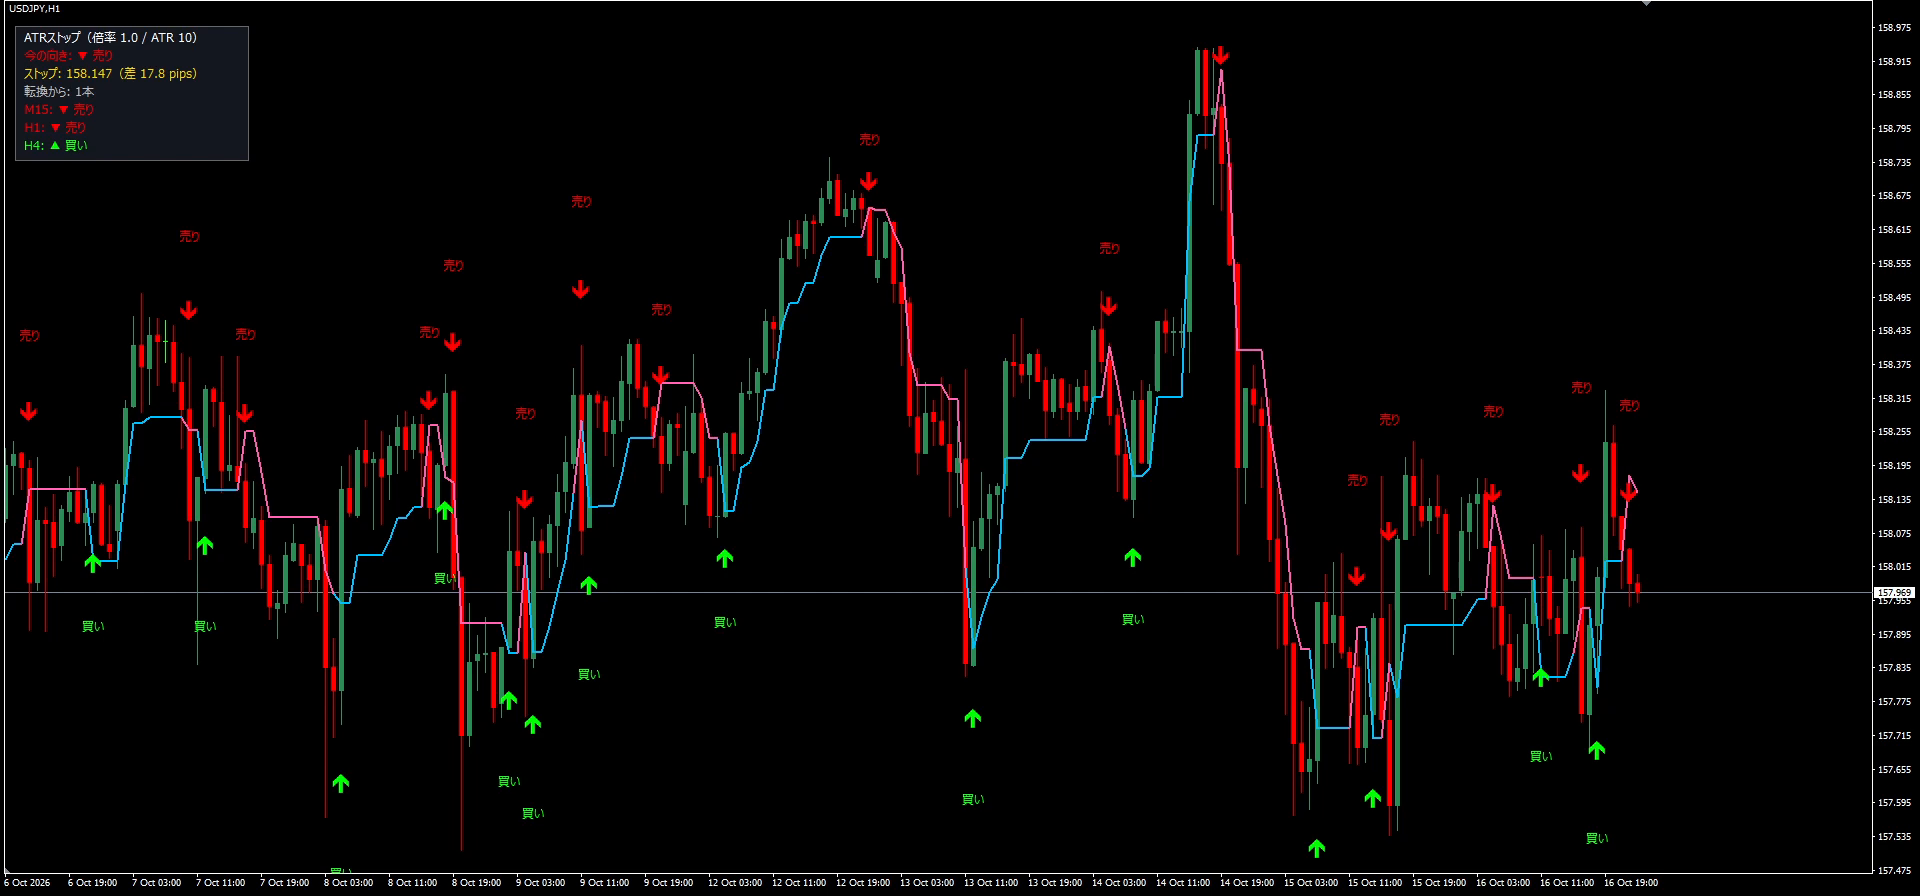Screen dimensions: 1920x896
Task: Click the 8 Oct 03:00 time label
Action: click(348, 883)
